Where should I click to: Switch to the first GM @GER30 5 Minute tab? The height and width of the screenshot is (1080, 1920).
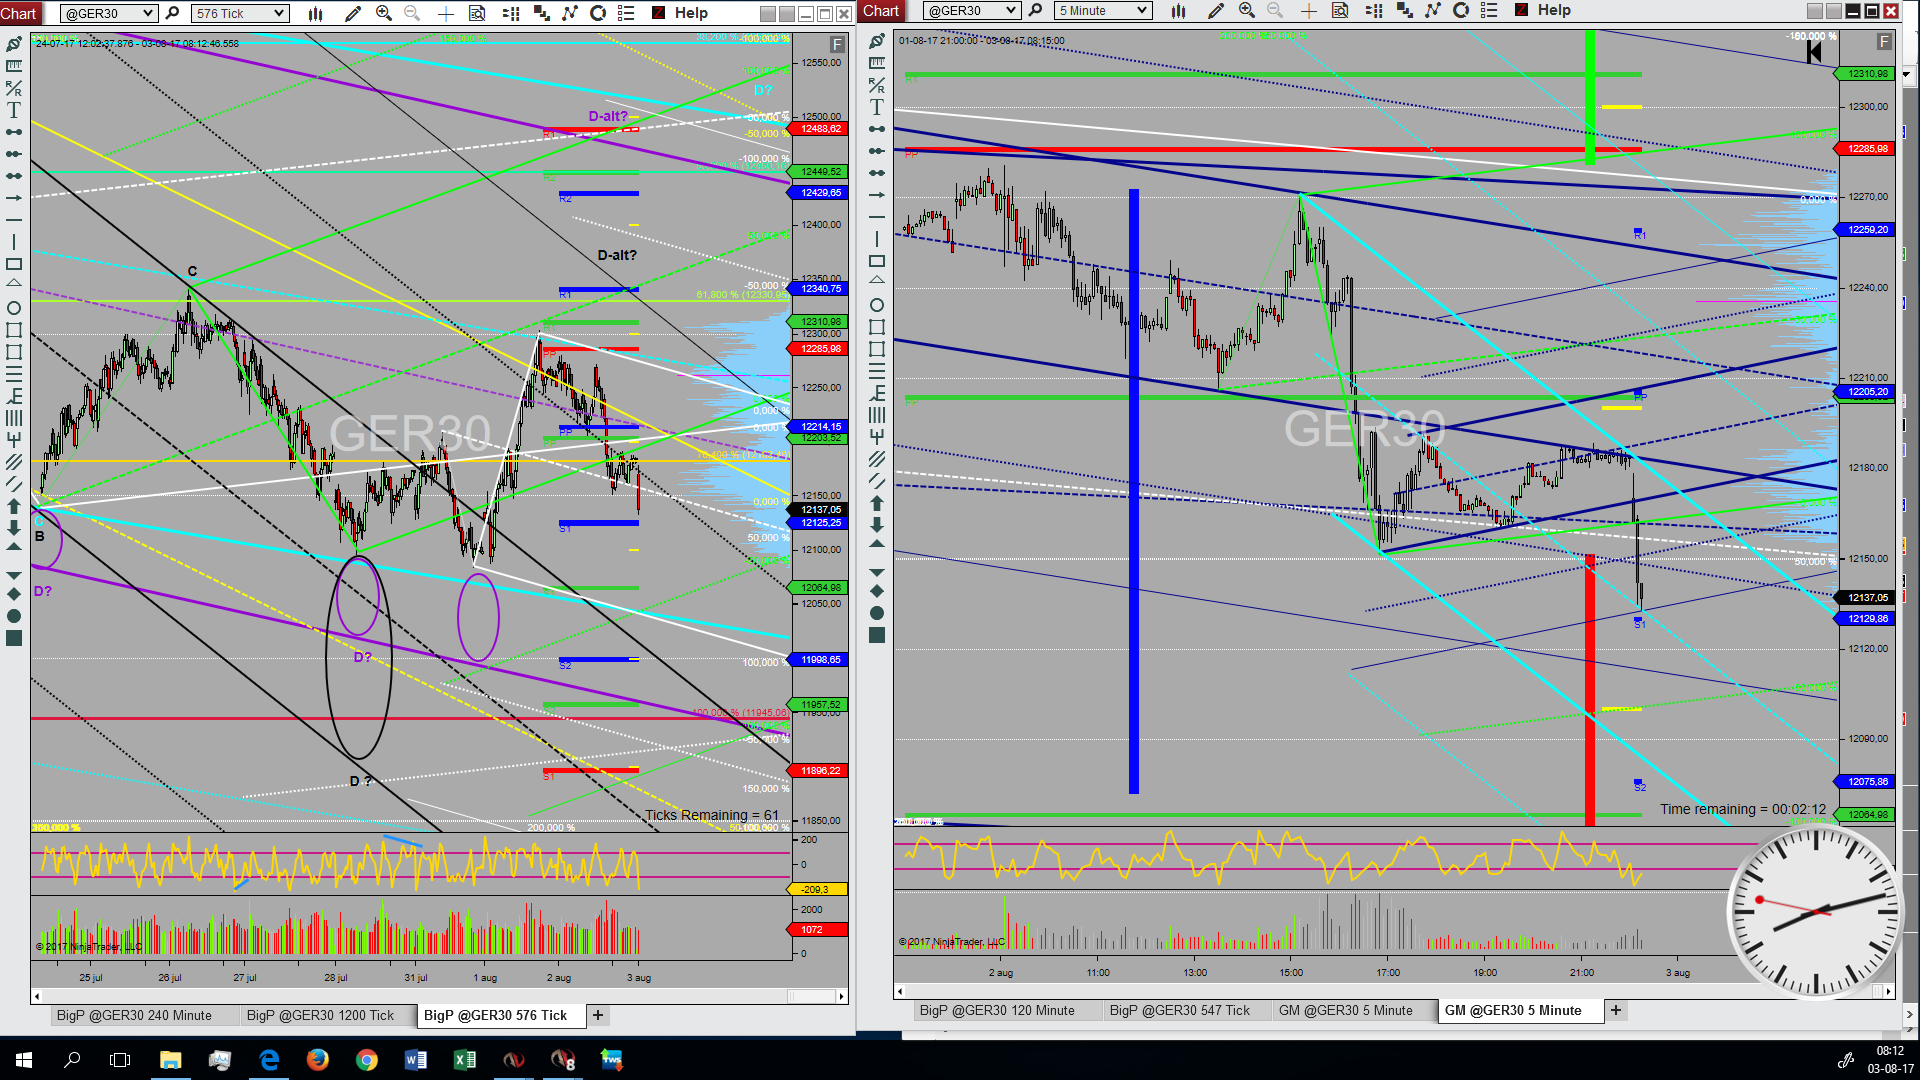pos(1346,1011)
